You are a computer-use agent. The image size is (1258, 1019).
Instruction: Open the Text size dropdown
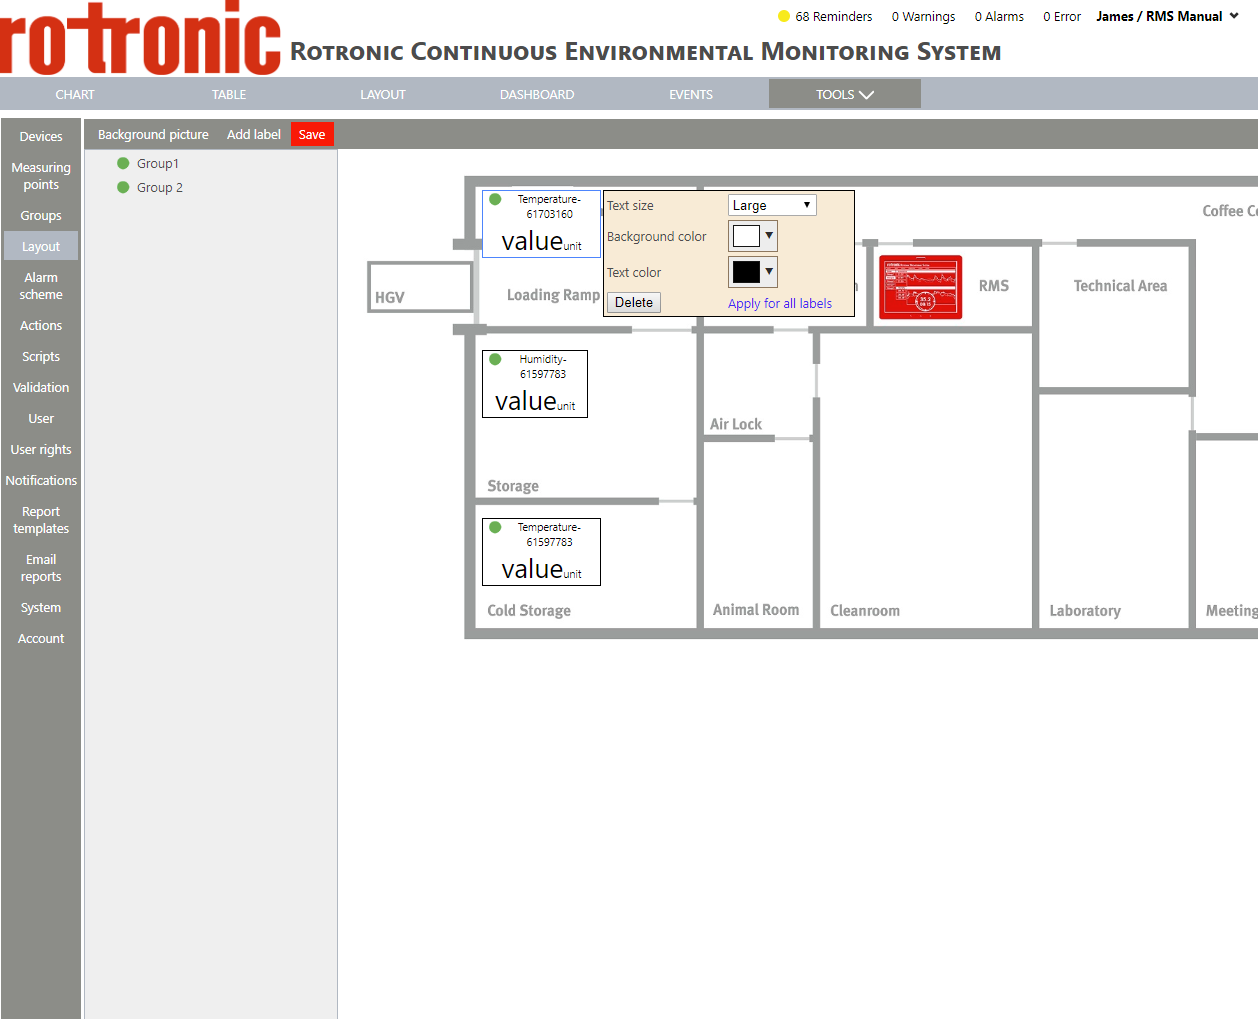[772, 205]
